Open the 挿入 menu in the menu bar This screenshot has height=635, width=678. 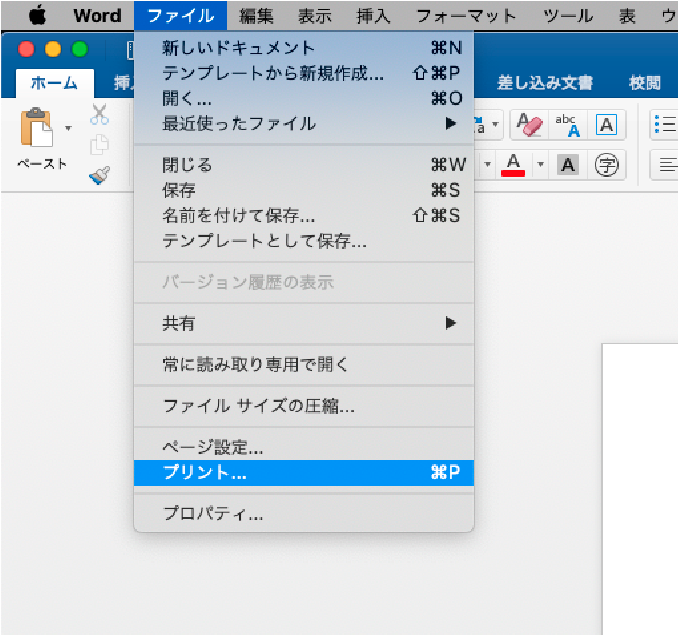pyautogui.click(x=373, y=16)
